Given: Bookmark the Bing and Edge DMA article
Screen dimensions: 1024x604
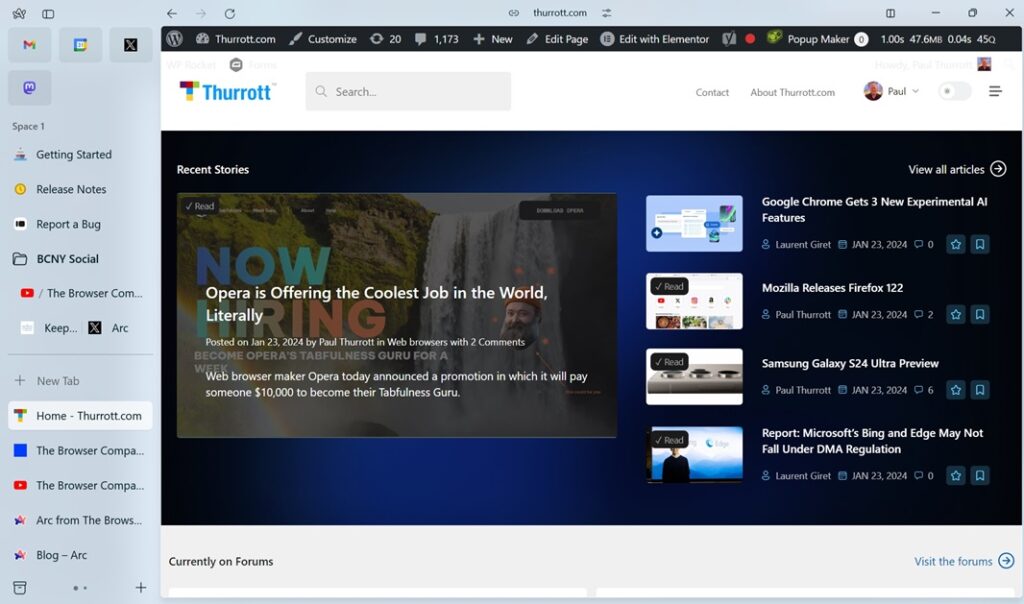Looking at the screenshot, I should [980, 475].
